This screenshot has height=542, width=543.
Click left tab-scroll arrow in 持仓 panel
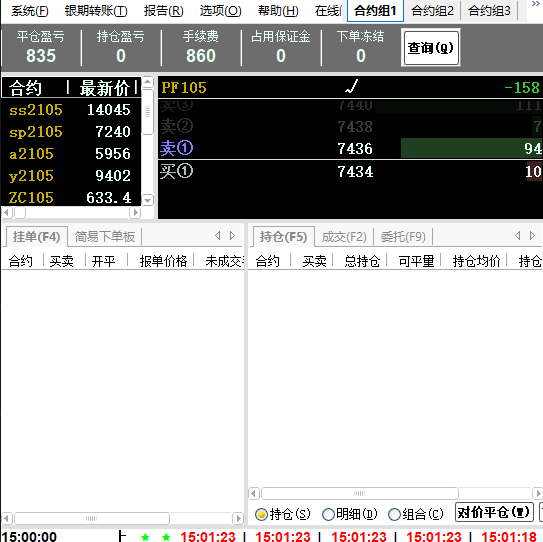pos(517,236)
